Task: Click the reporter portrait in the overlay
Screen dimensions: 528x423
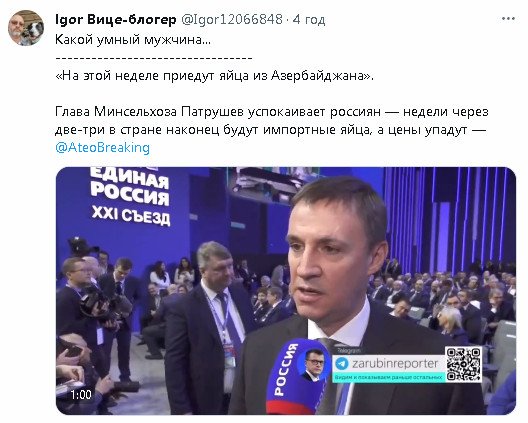Action: tap(315, 364)
